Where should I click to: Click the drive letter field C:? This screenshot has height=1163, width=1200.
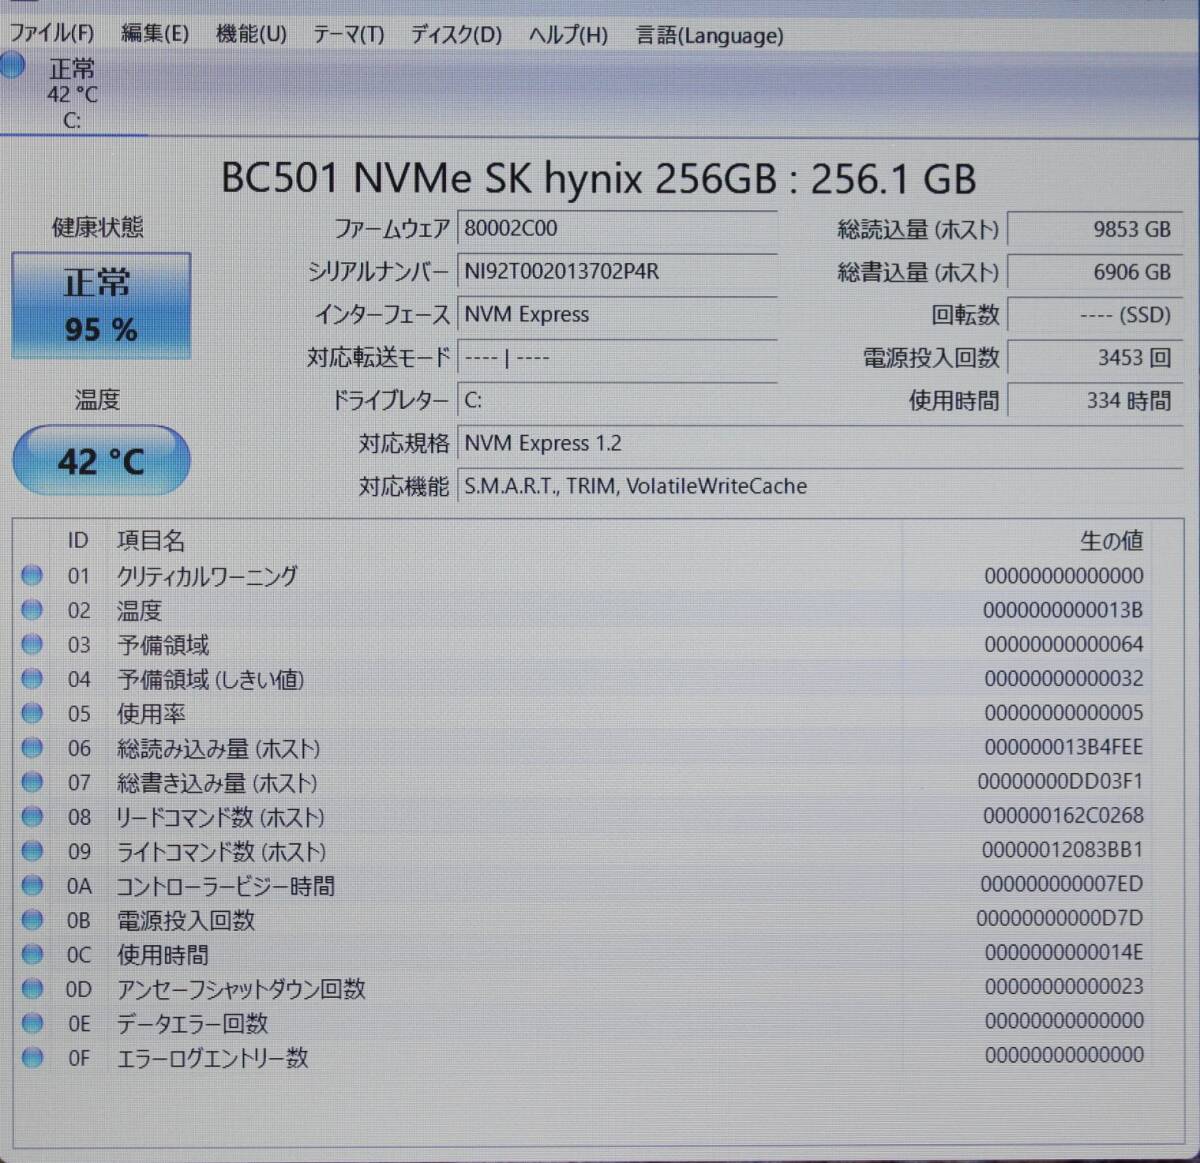click(x=617, y=400)
